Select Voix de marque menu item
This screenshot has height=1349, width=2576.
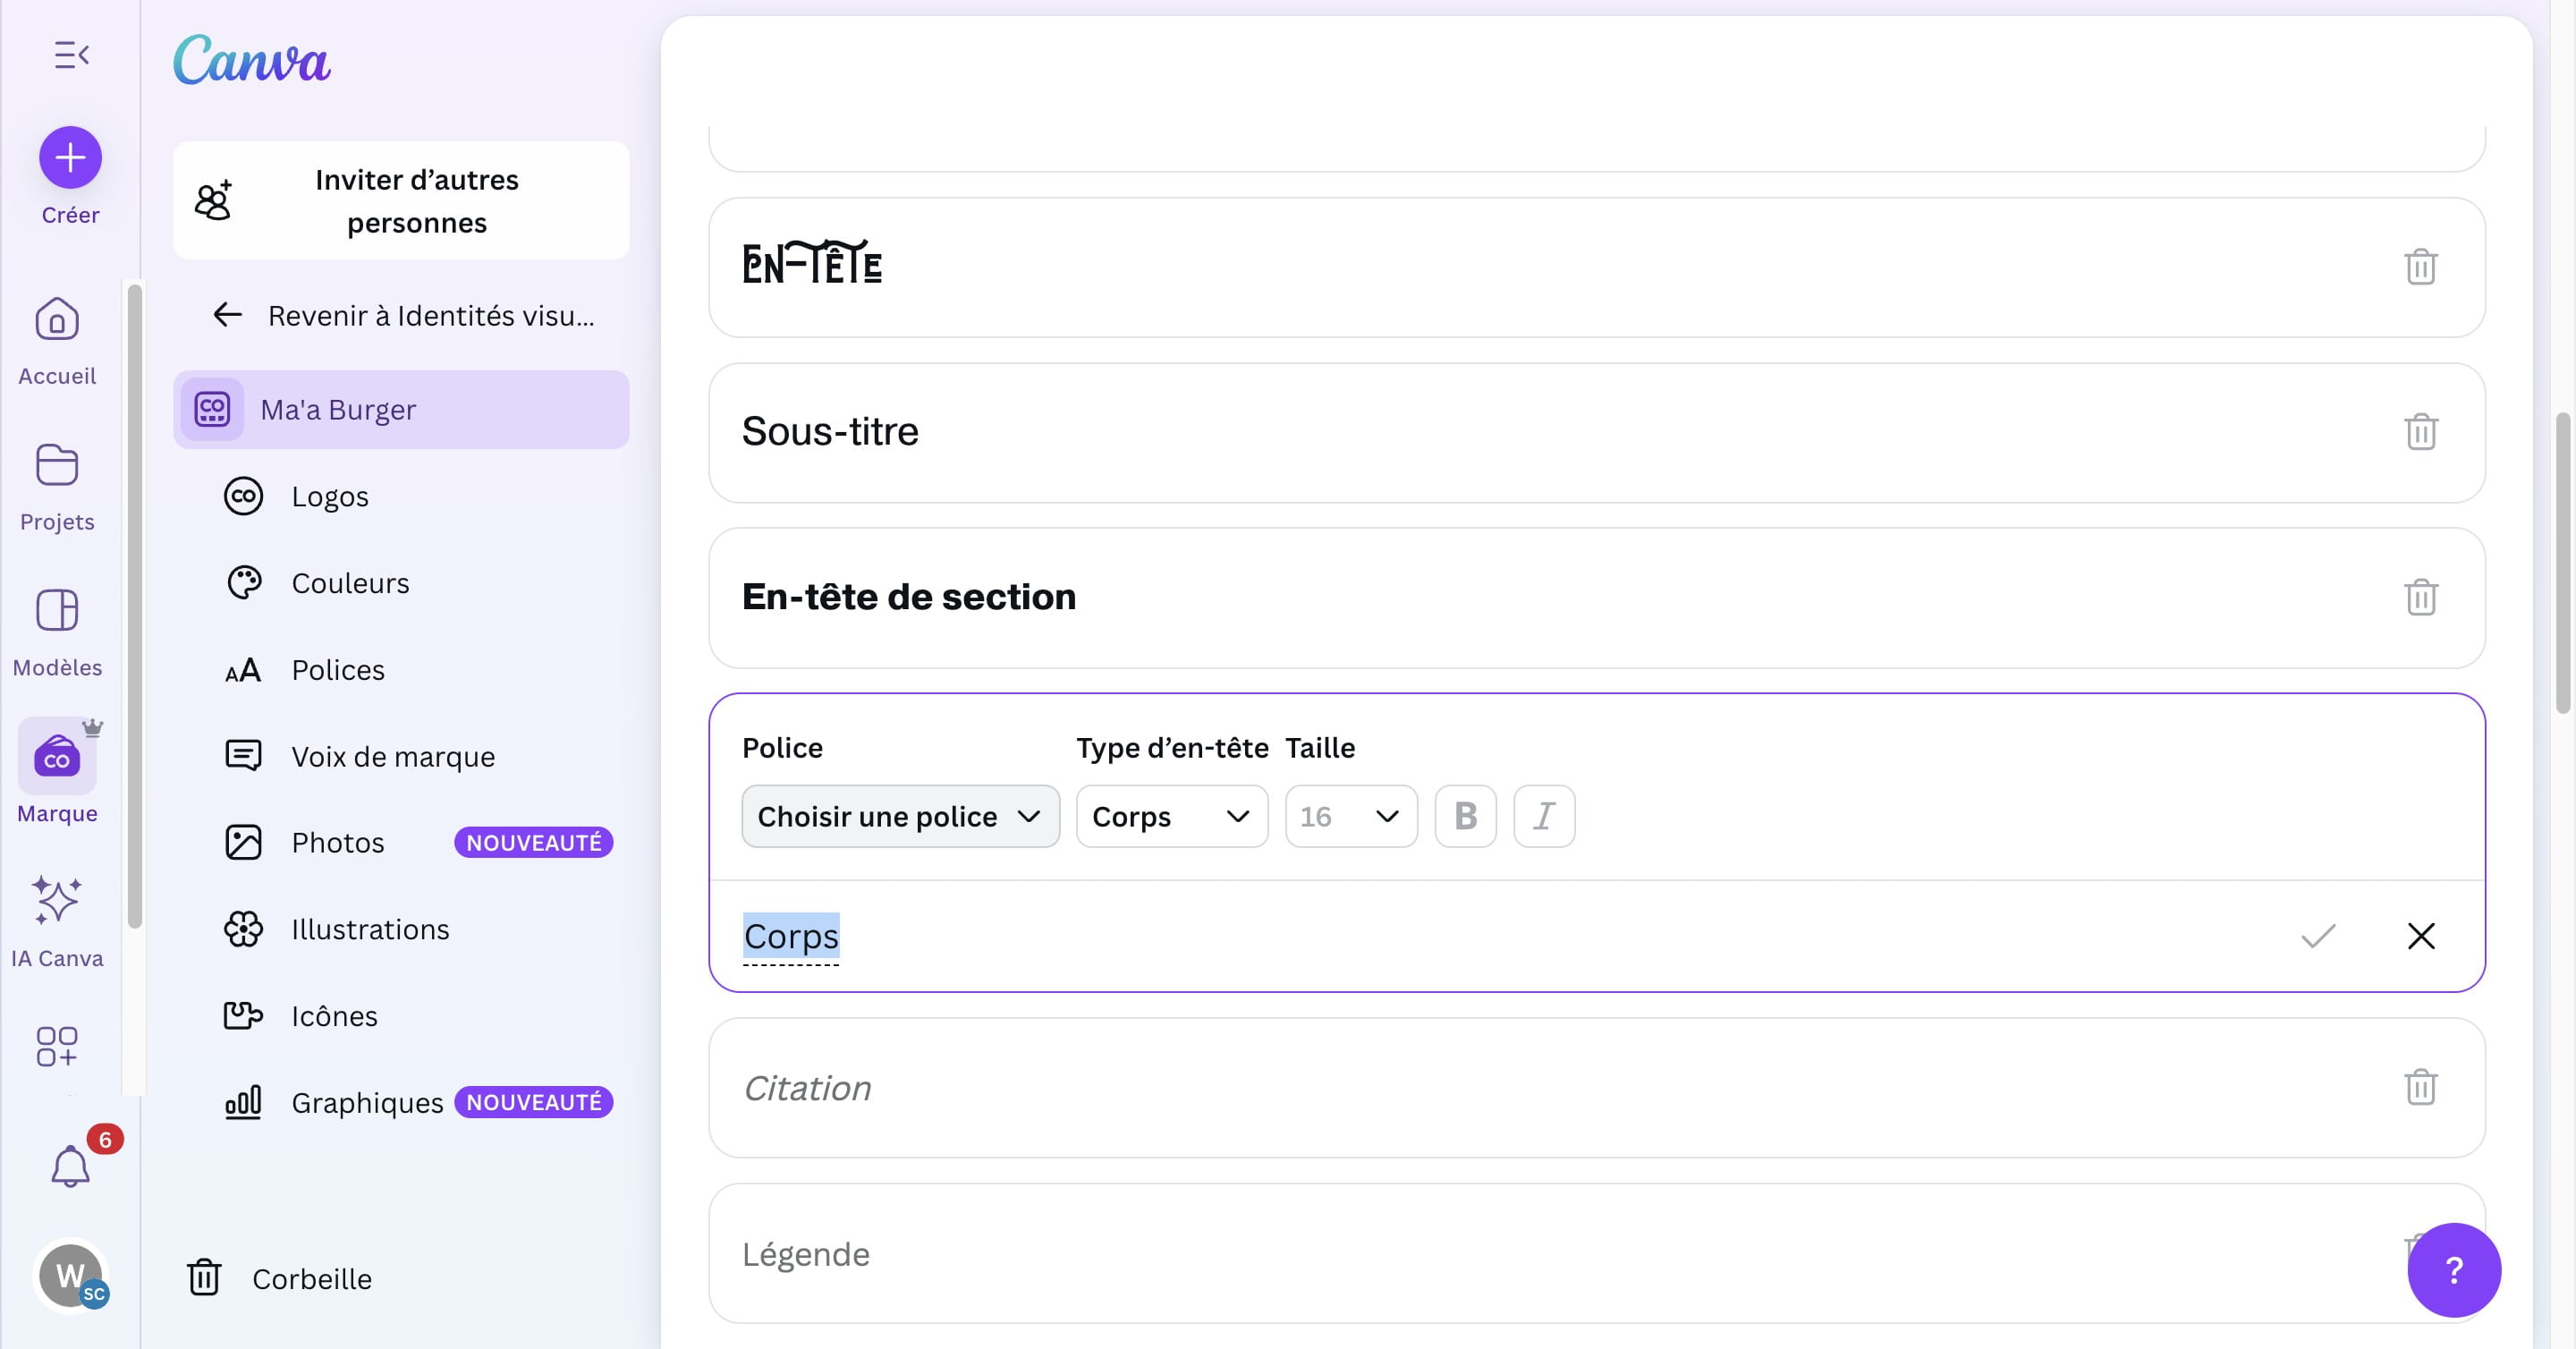coord(392,756)
